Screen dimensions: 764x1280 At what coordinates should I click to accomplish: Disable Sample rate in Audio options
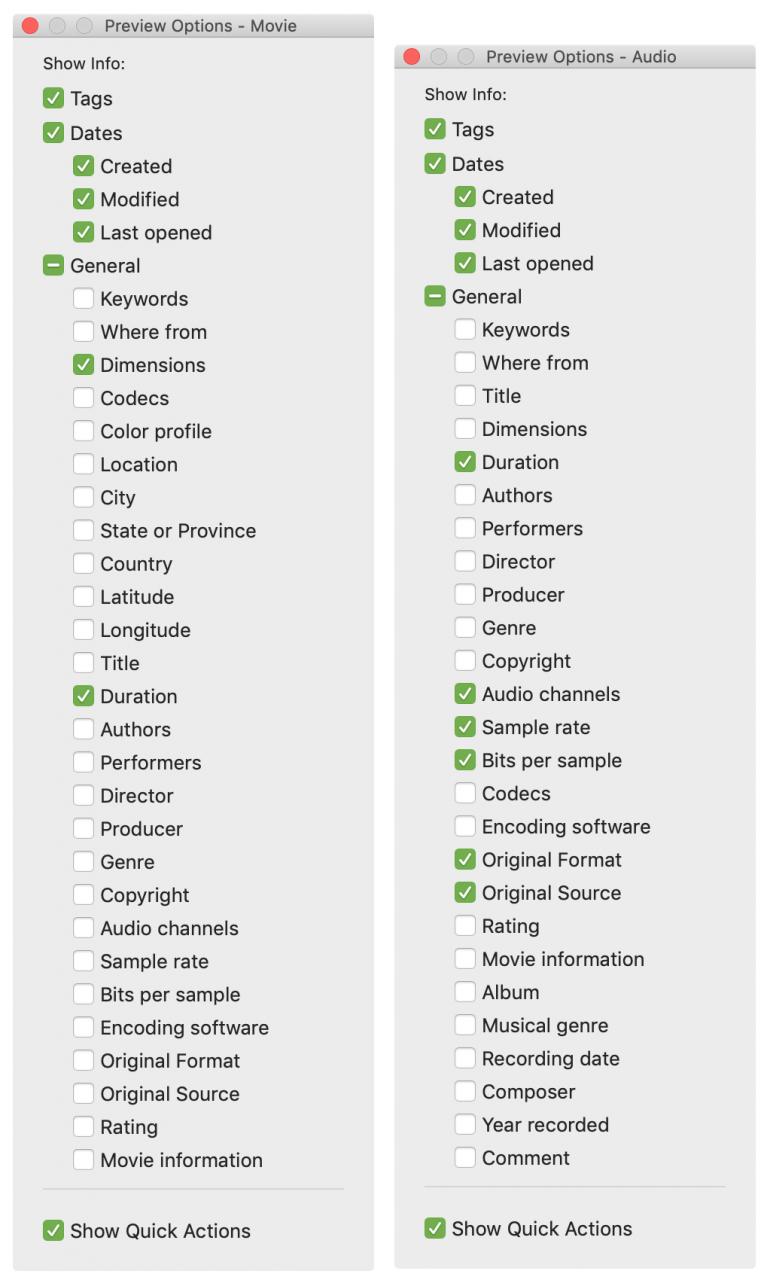466,727
